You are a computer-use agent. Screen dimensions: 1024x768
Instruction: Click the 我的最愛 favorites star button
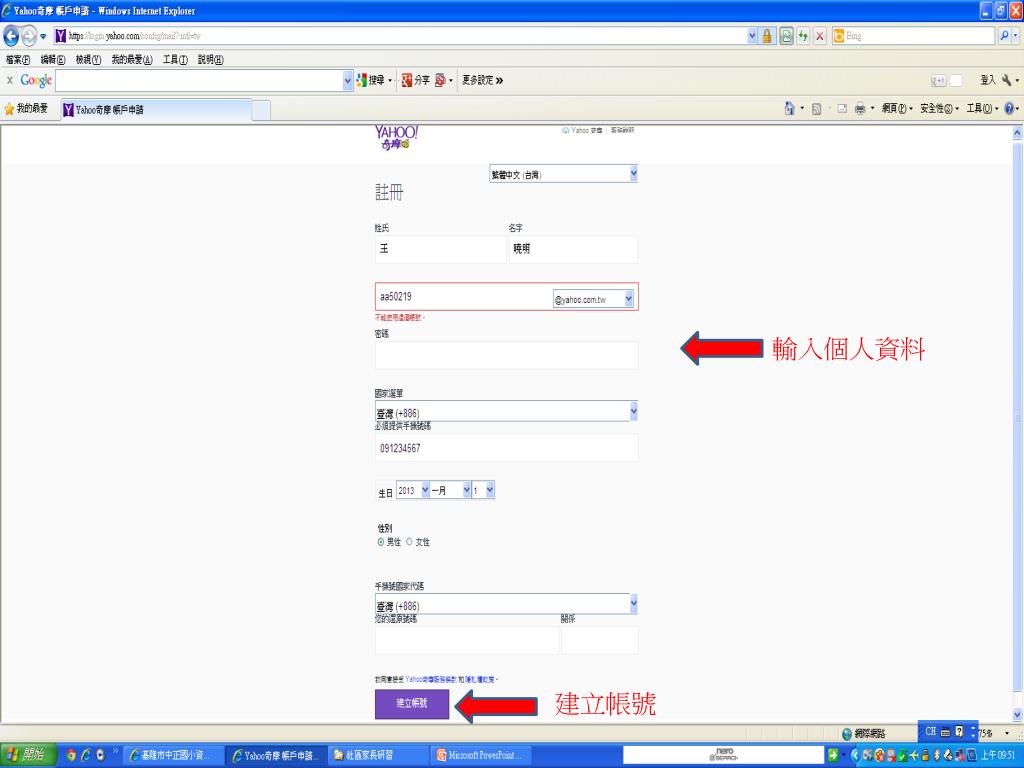(26, 109)
